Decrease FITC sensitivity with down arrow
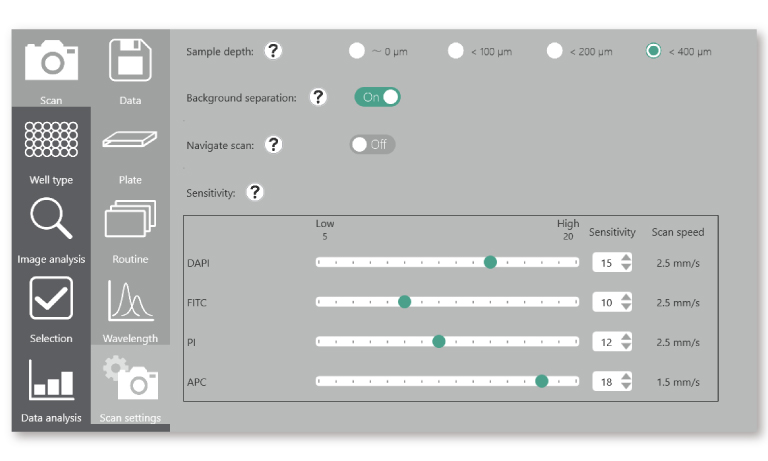The image size is (768, 461). pyautogui.click(x=627, y=307)
